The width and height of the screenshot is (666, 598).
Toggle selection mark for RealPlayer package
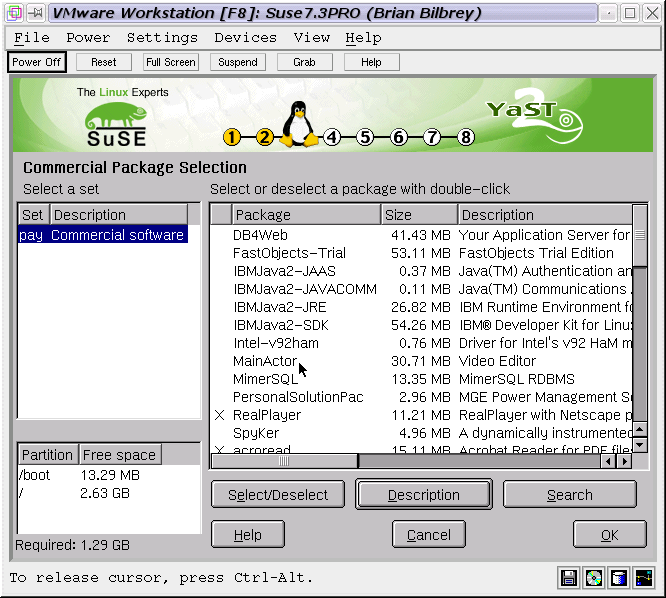220,415
